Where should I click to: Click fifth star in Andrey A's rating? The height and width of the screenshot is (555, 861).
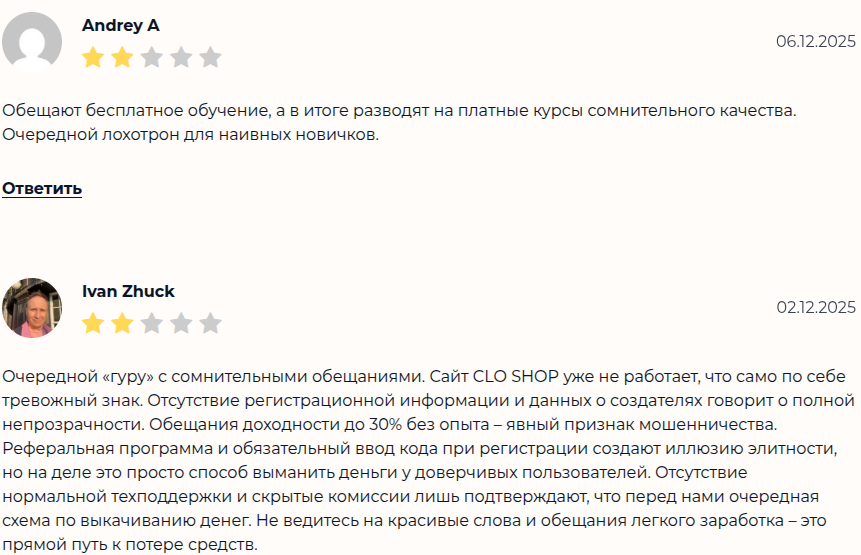[x=210, y=57]
